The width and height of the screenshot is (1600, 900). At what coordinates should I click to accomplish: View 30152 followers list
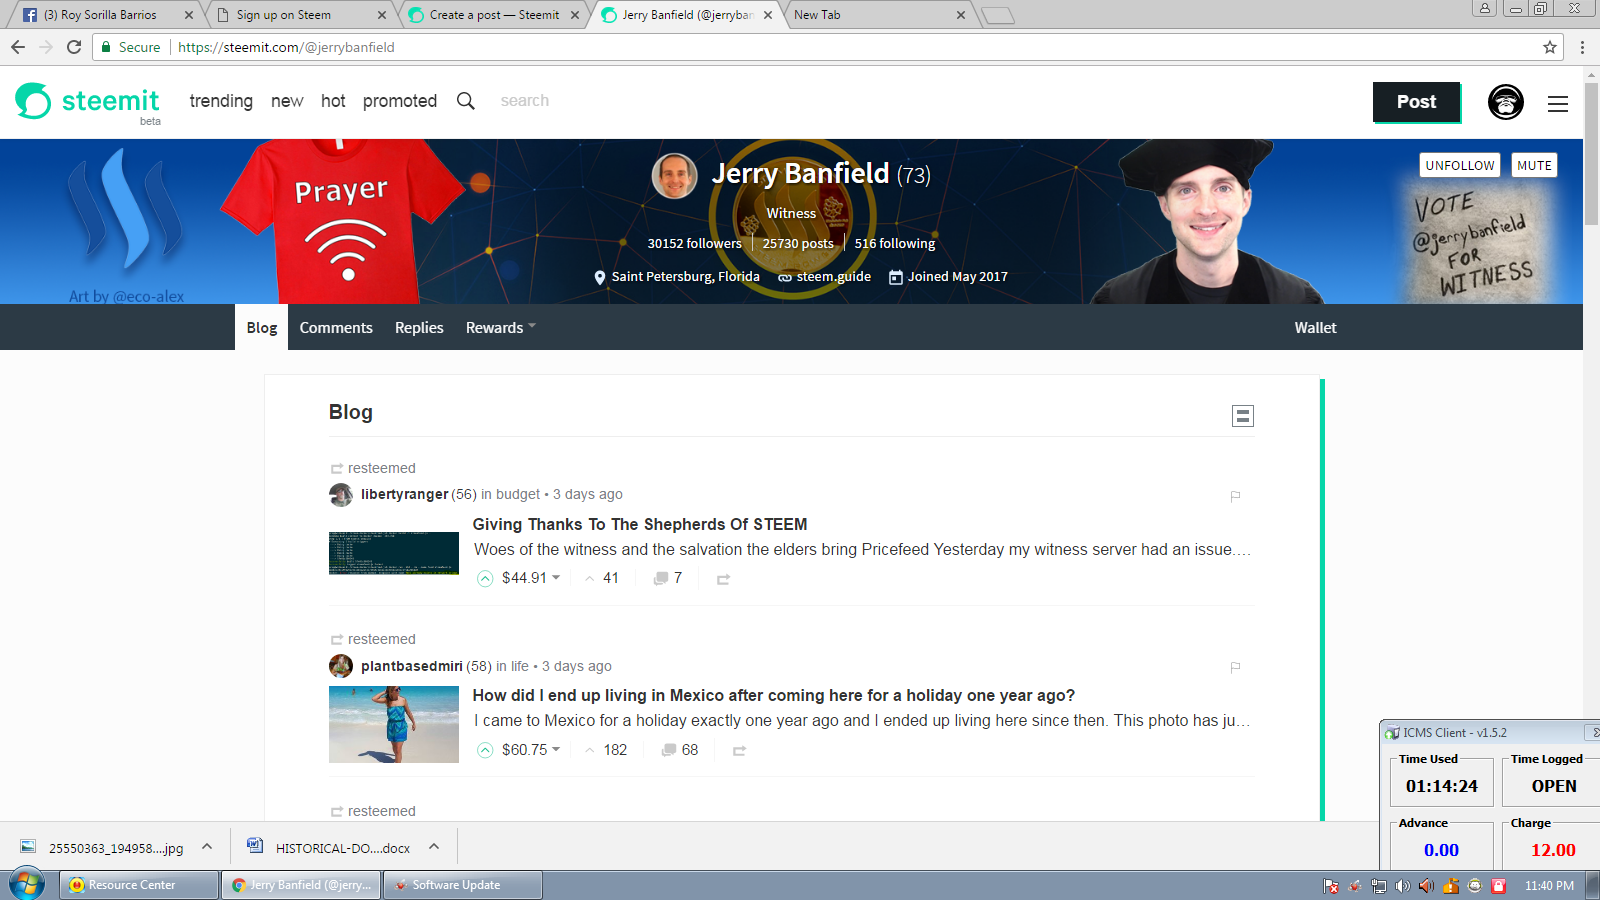pyautogui.click(x=694, y=244)
